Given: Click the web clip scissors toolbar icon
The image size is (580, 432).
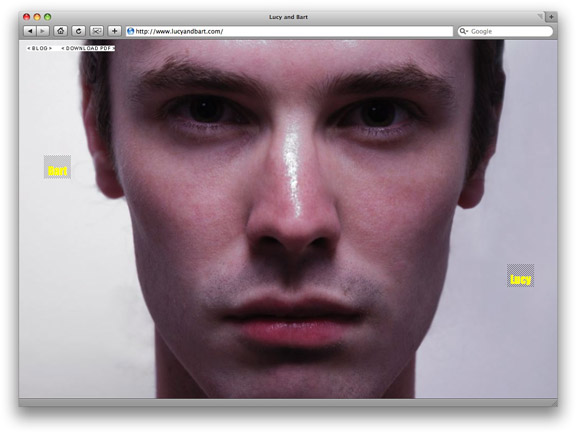Looking at the screenshot, I should point(97,31).
